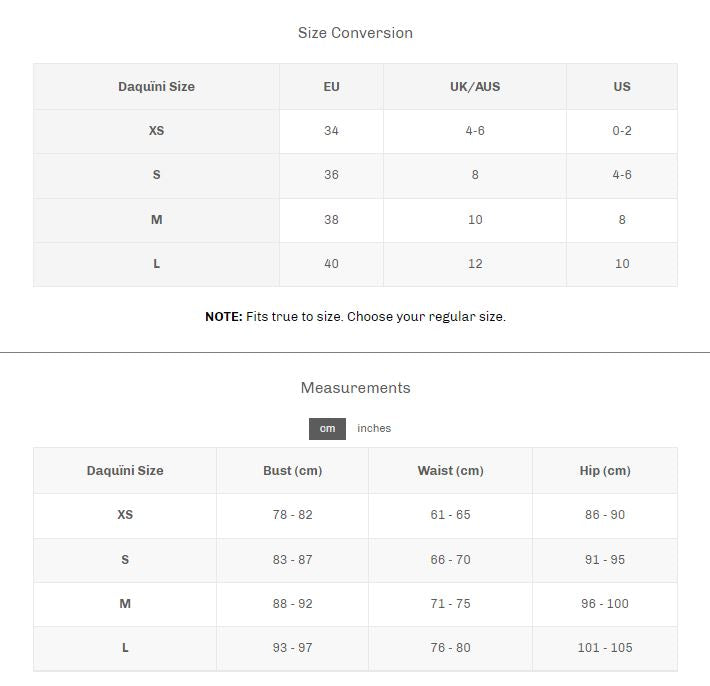Click the Hip (cm) column header

605,471
